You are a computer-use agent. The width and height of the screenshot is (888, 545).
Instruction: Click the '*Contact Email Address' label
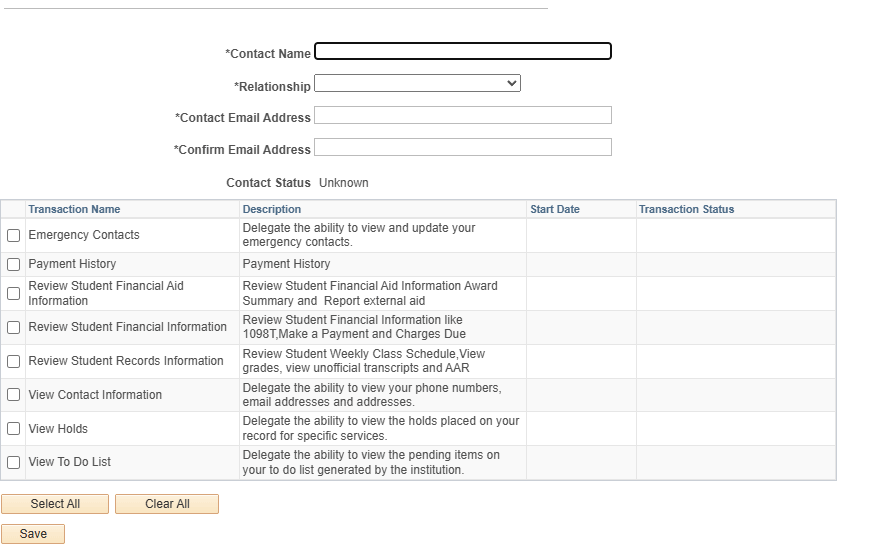pyautogui.click(x=242, y=118)
